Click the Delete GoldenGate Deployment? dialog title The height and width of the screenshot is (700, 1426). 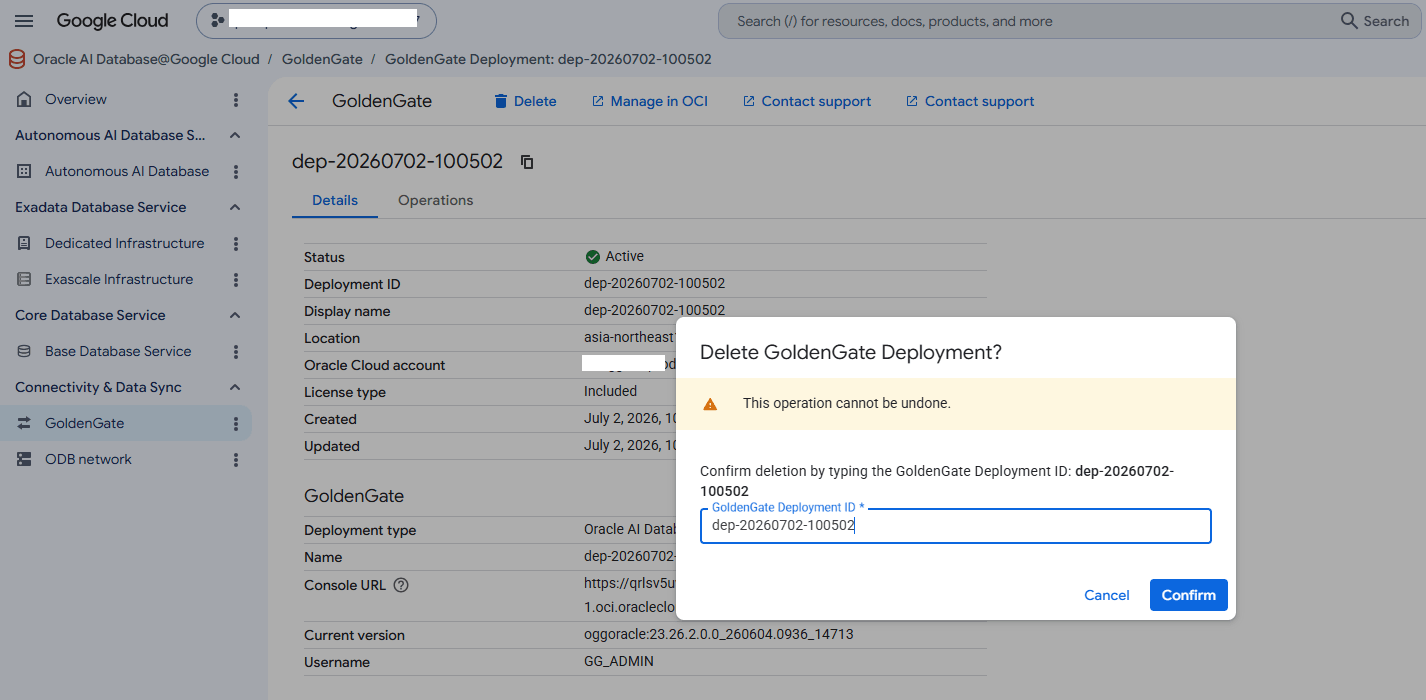pos(851,352)
